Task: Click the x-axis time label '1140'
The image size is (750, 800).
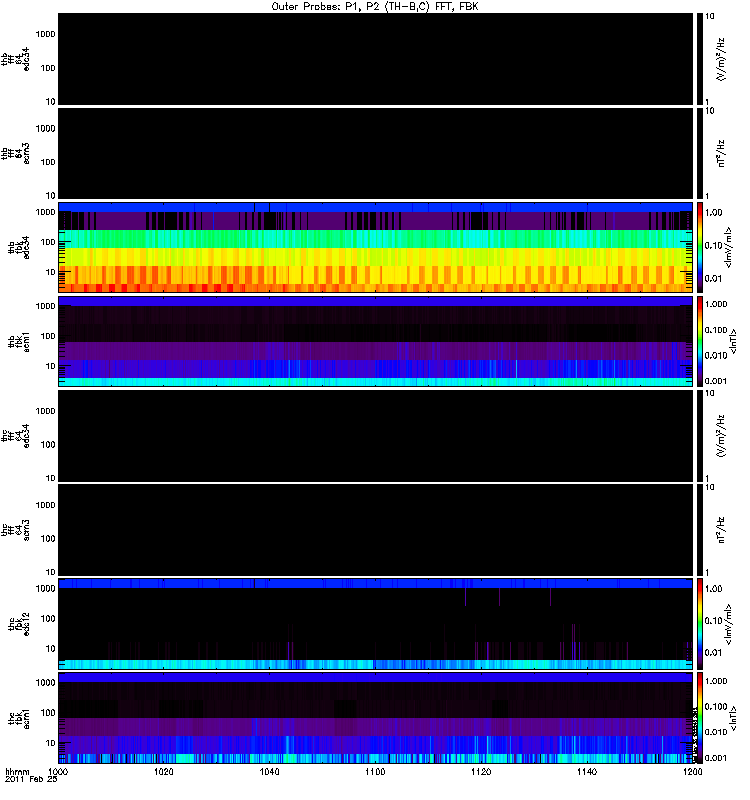Action: pos(587,771)
